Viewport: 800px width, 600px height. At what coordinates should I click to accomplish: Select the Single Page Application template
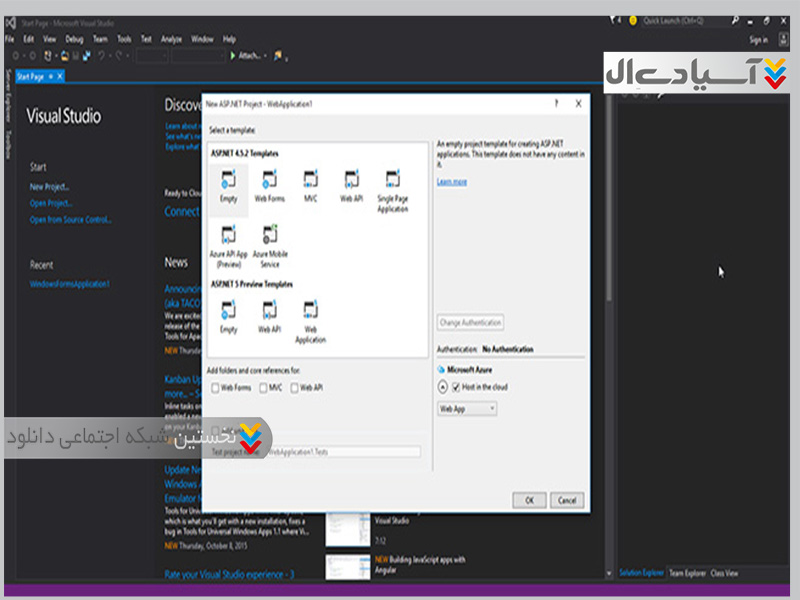392,181
